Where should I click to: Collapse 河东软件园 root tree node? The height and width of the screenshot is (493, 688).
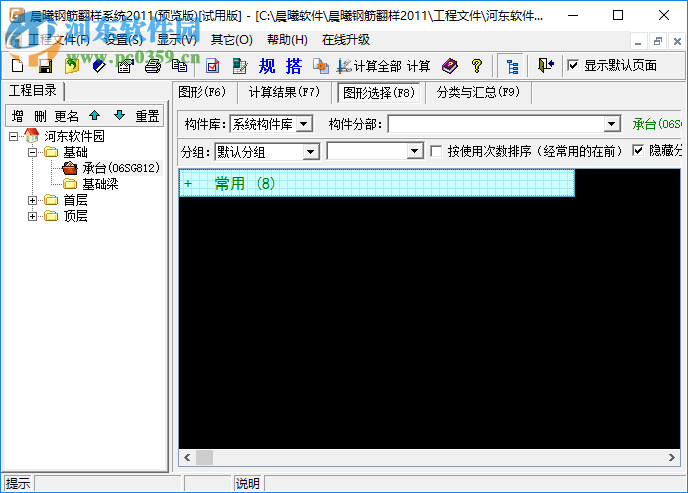14,136
